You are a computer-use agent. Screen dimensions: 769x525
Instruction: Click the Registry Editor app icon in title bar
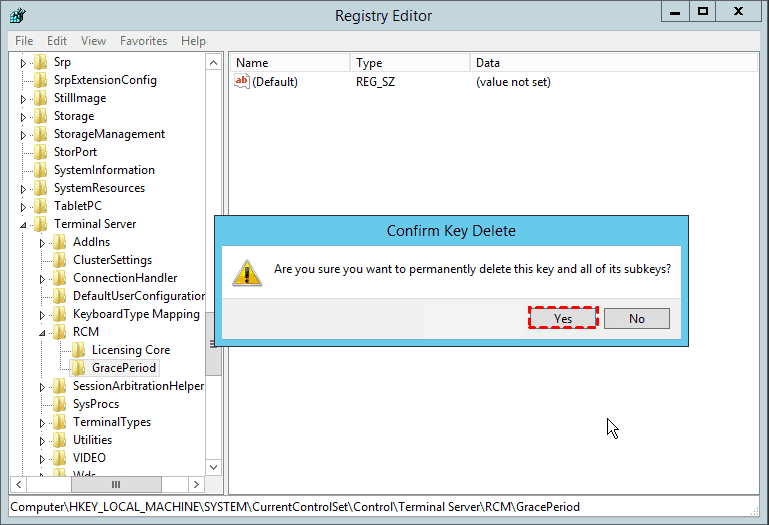[17, 16]
